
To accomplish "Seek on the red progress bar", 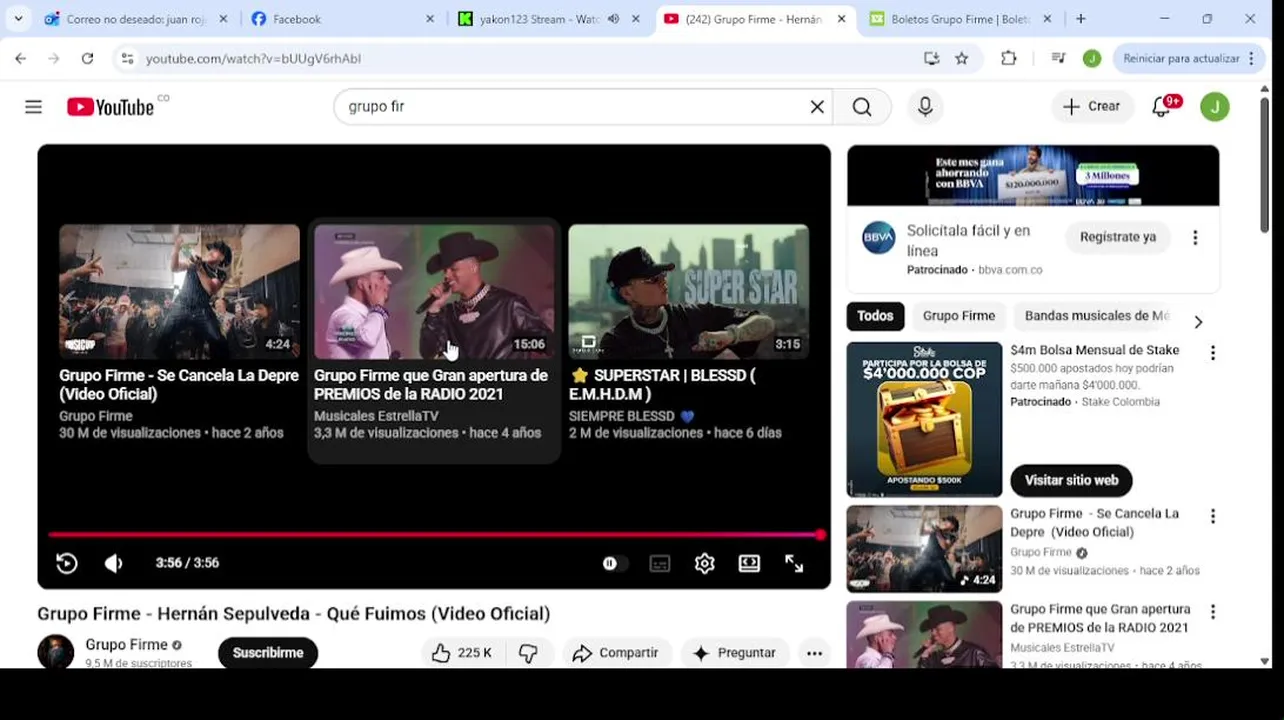I will 434,535.
